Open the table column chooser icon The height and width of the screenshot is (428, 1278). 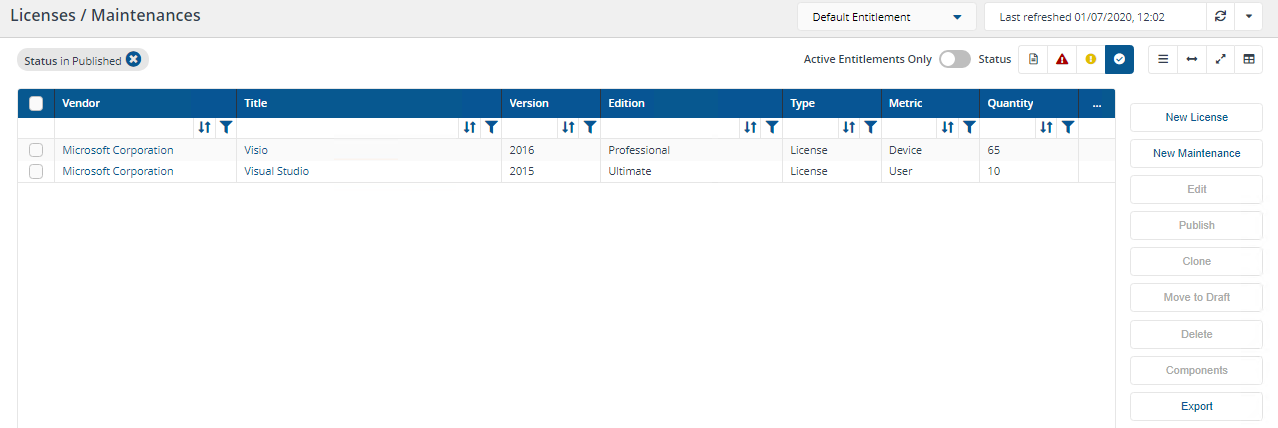pos(1248,59)
